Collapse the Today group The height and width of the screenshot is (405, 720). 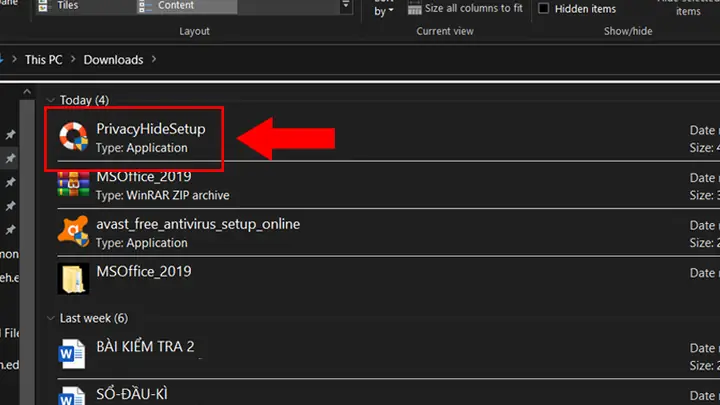point(51,100)
